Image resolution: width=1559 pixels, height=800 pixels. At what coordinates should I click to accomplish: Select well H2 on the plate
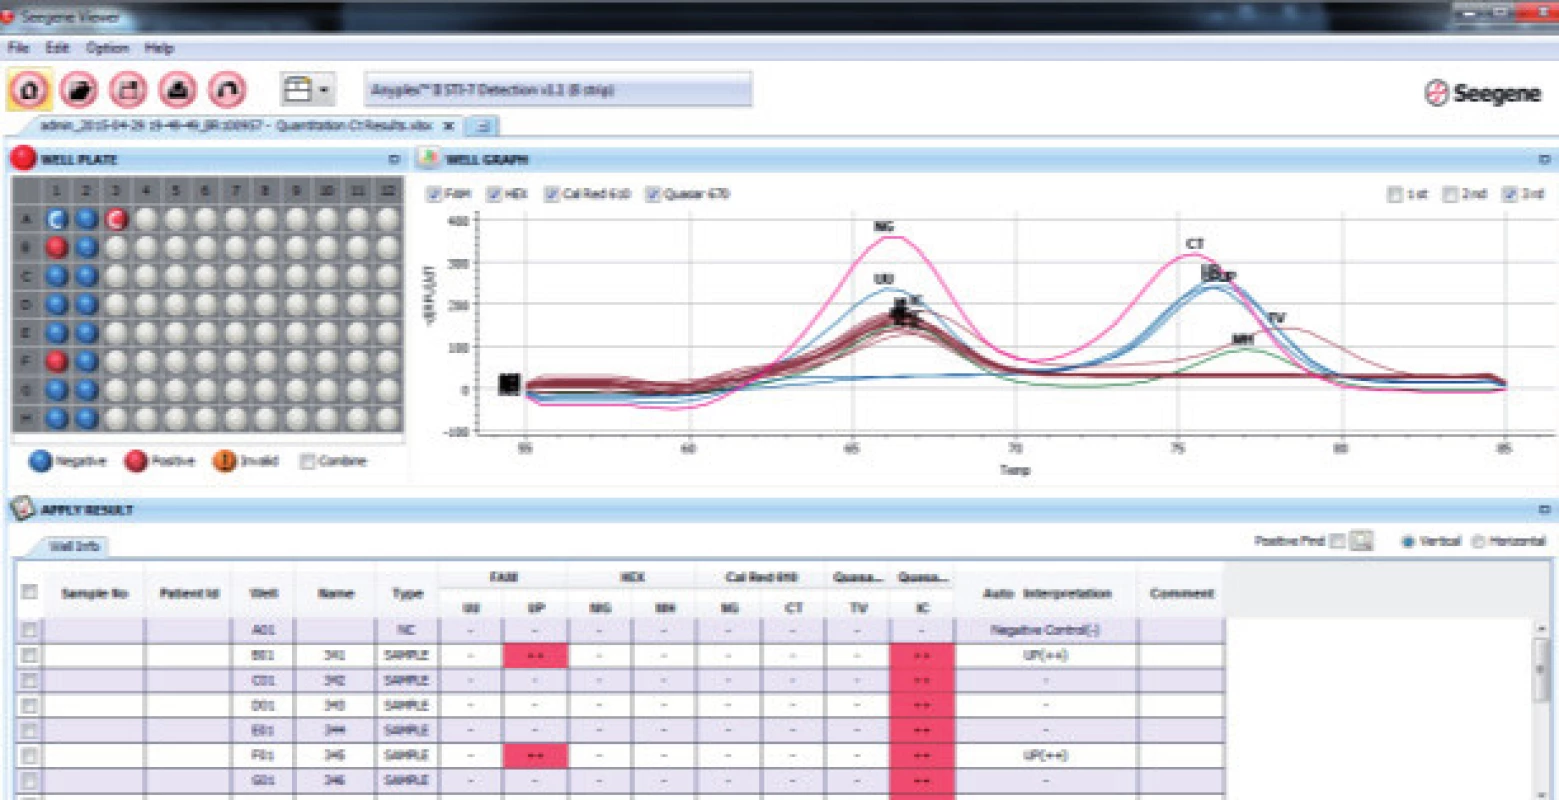pyautogui.click(x=87, y=418)
